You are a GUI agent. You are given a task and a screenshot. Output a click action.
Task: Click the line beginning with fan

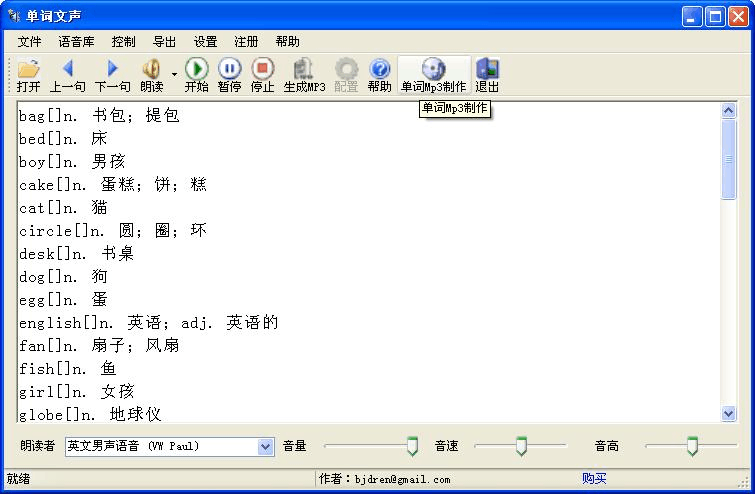tap(99, 346)
